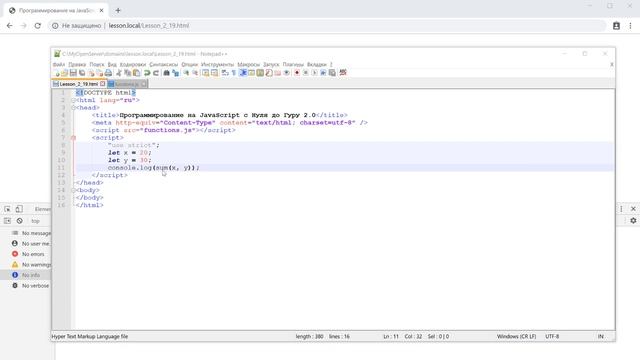Open the Запуск menu

click(271, 64)
